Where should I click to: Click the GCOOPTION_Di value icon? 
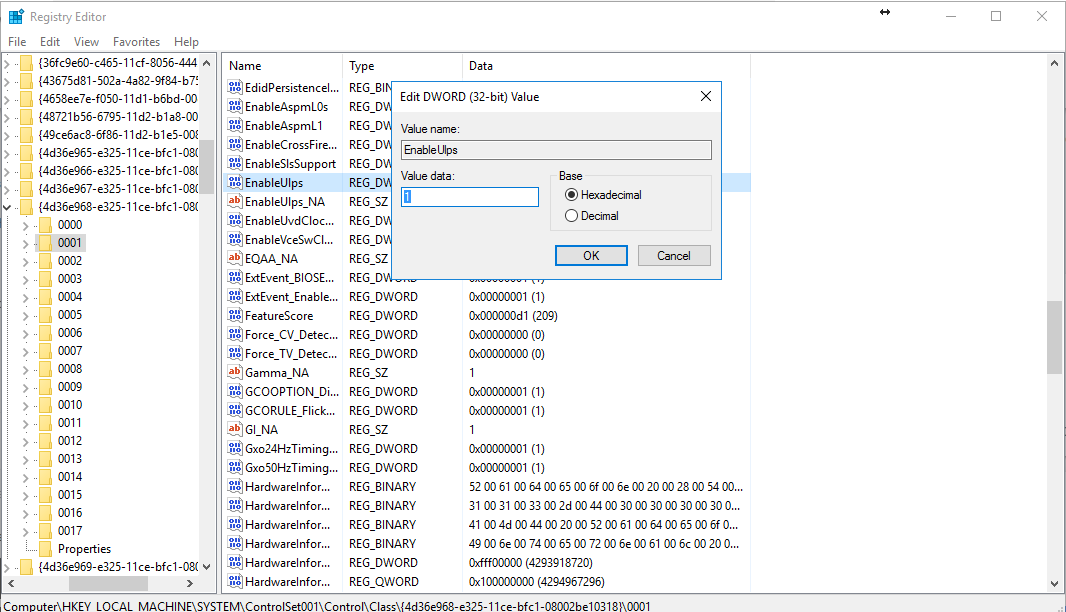point(235,392)
